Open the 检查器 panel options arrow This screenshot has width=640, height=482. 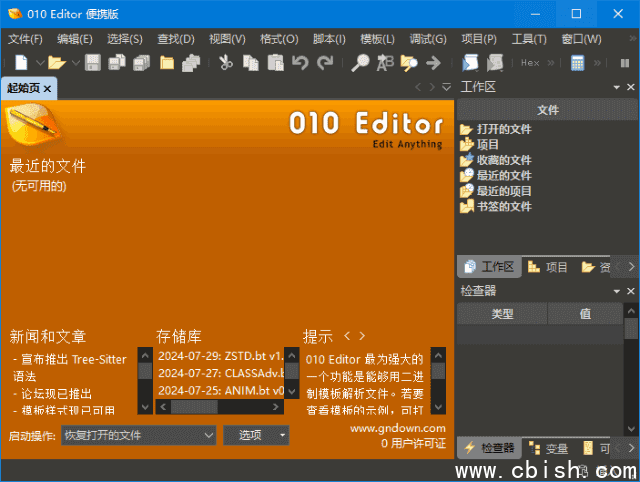[616, 291]
